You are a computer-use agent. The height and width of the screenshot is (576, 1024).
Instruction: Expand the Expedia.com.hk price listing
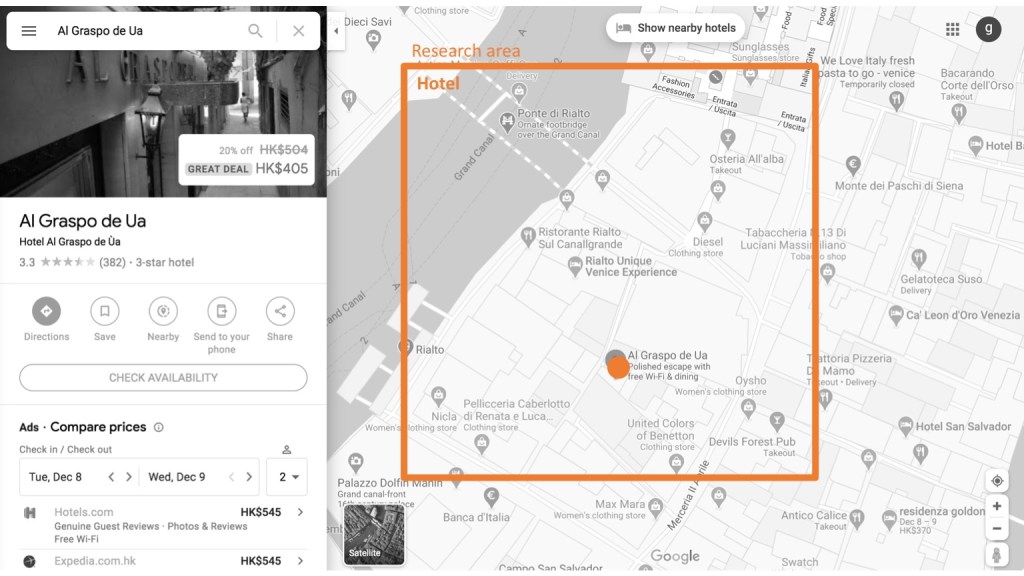(x=300, y=561)
